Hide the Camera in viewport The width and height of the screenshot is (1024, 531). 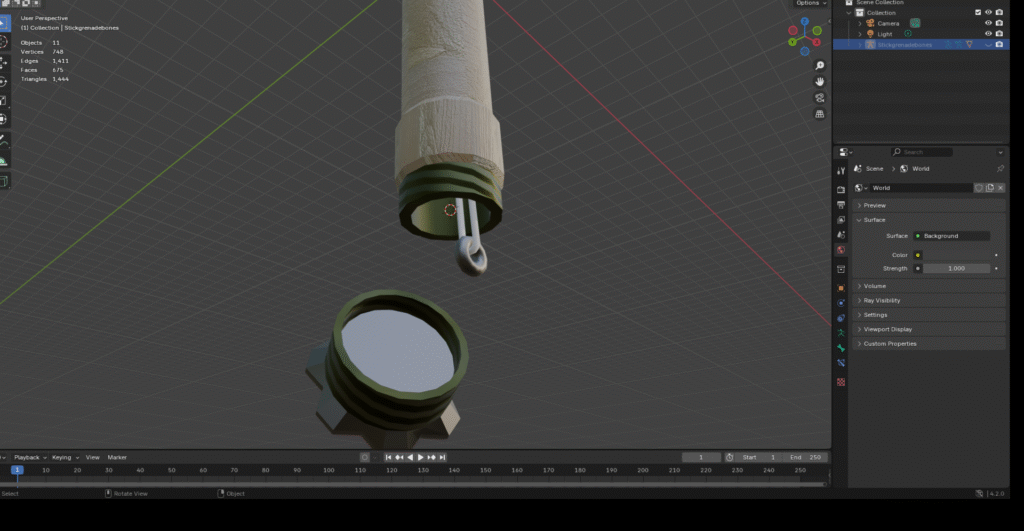[988, 23]
